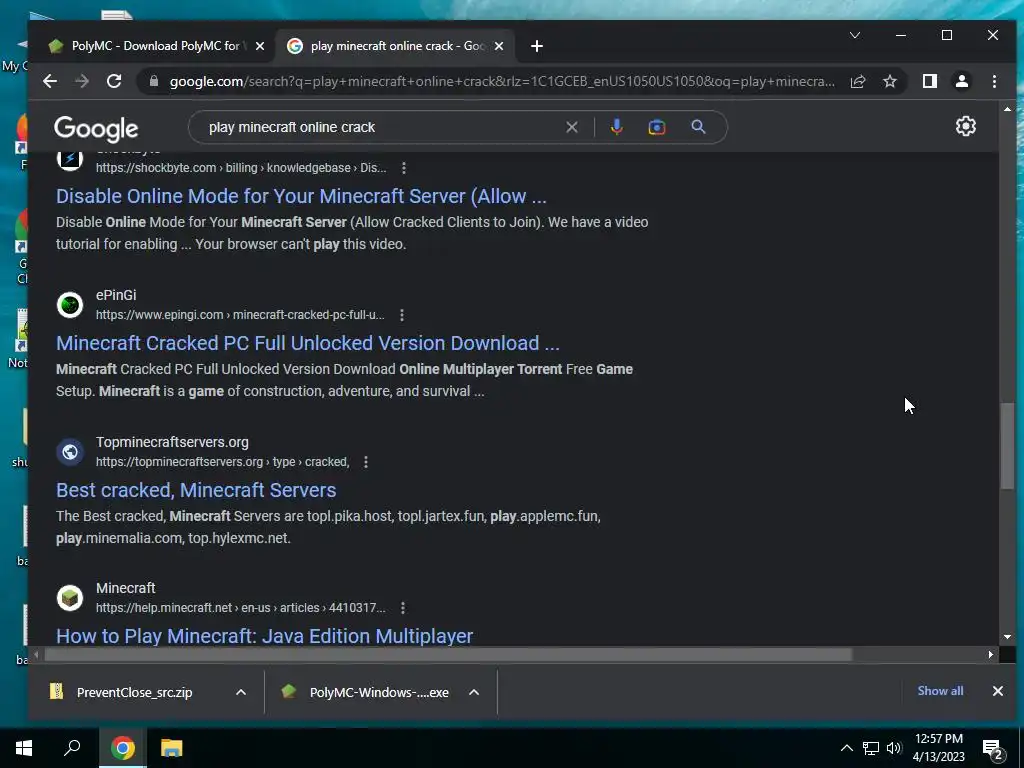Click the epingi.com breadcrumb URL
This screenshot has height=768, width=1024.
pos(240,315)
